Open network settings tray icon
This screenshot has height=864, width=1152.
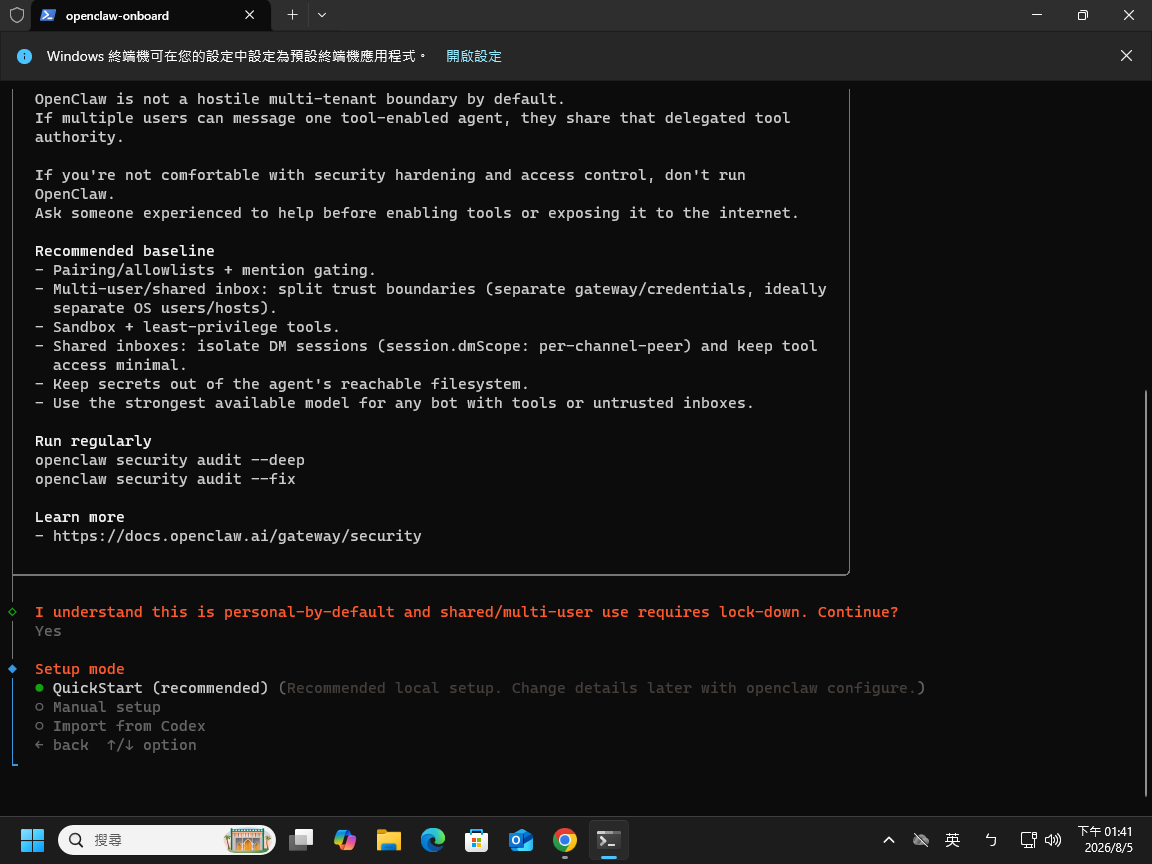pos(1029,840)
